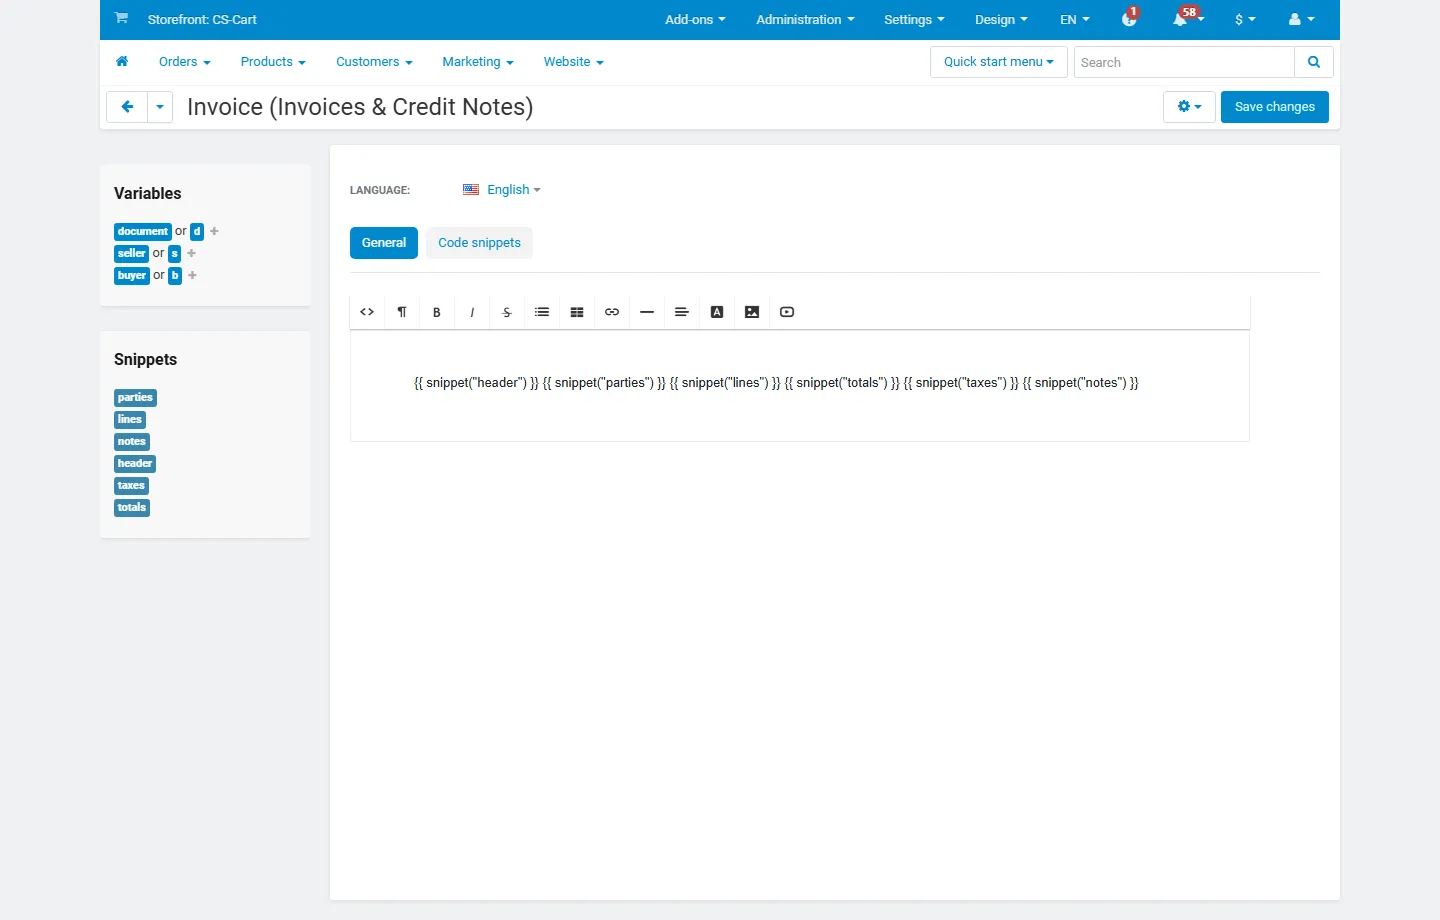Insert a horizontal line in editor

coord(647,312)
